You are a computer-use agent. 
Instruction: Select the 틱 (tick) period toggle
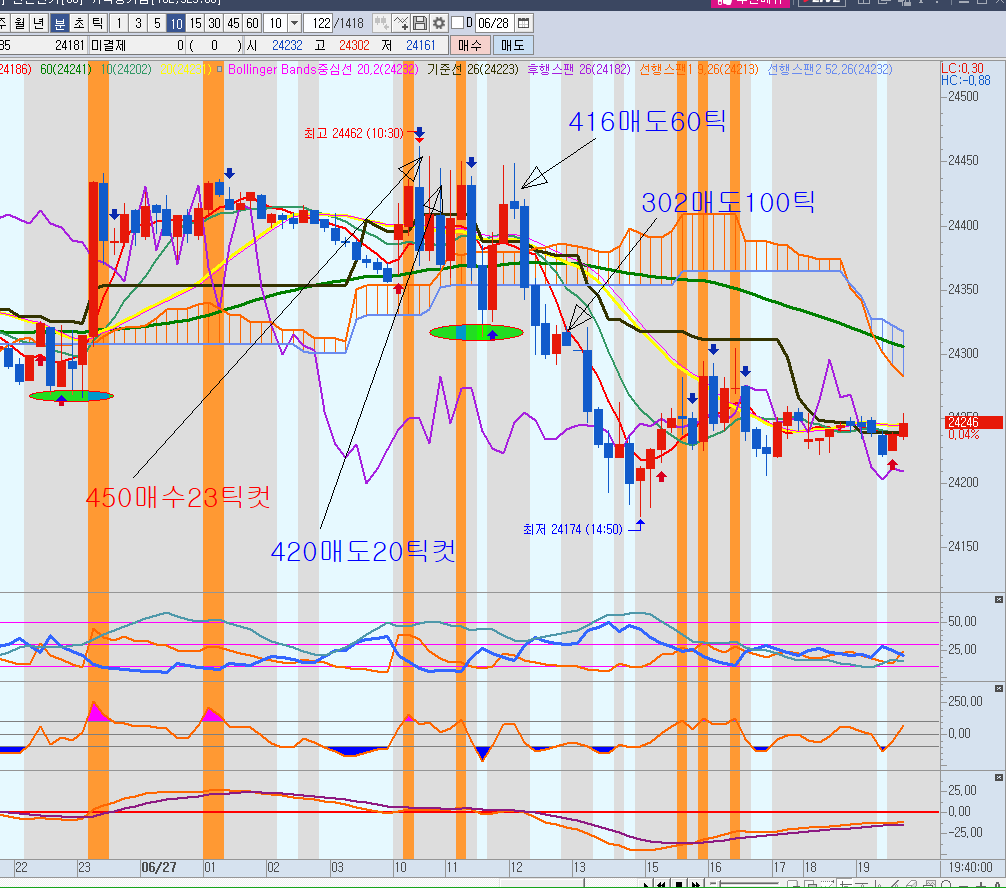coord(96,23)
